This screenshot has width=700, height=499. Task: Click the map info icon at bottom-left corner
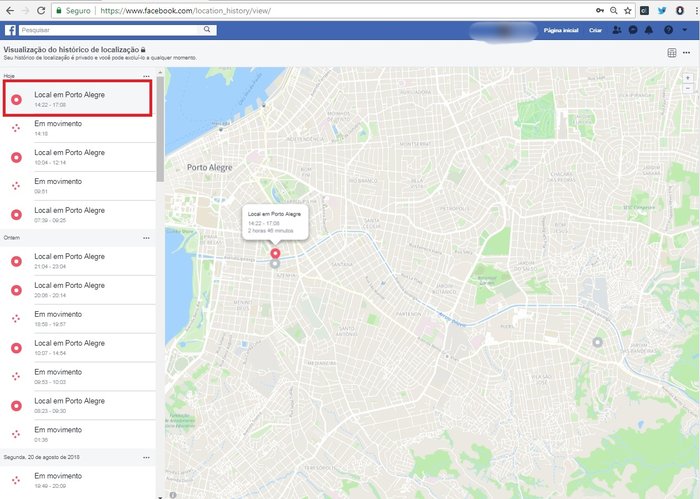tap(173, 495)
